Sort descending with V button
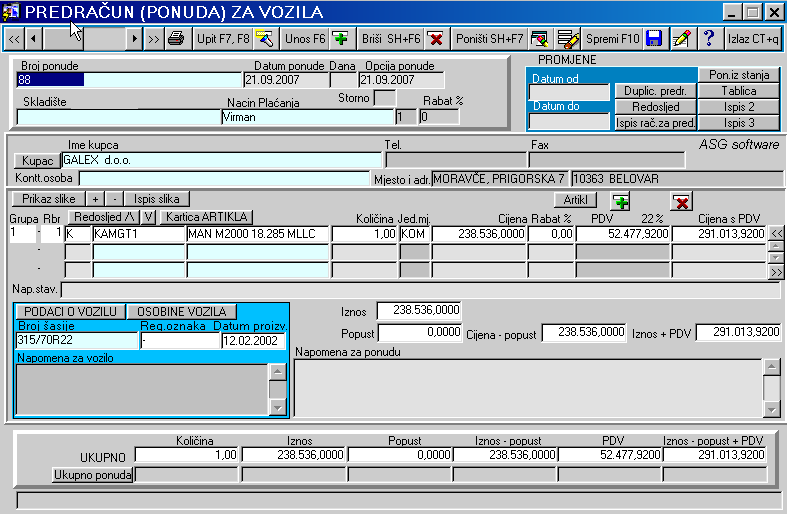The height and width of the screenshot is (514, 787). click(x=148, y=217)
